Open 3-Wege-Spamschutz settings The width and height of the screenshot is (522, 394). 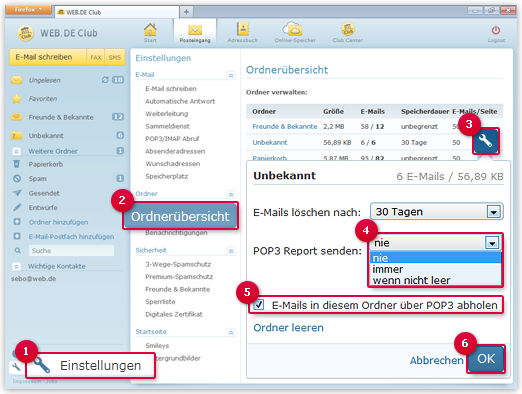pos(178,264)
